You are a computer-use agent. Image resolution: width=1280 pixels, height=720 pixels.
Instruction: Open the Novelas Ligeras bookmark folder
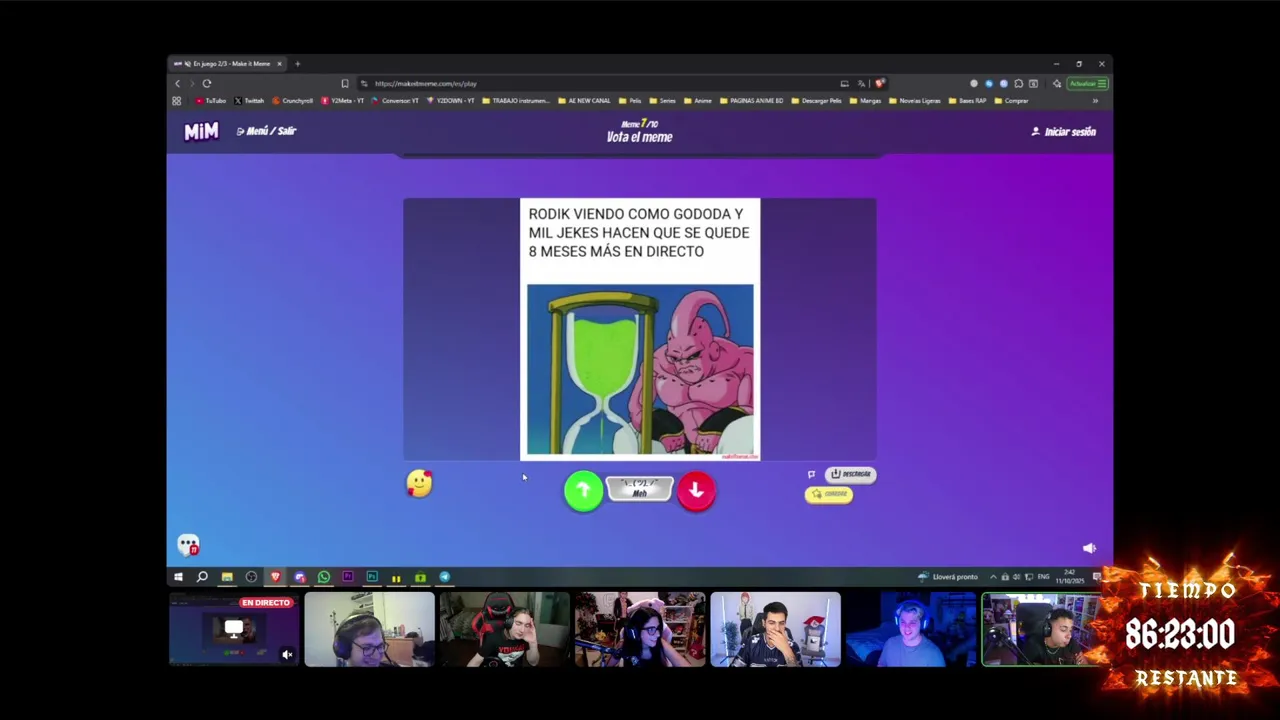tap(915, 101)
